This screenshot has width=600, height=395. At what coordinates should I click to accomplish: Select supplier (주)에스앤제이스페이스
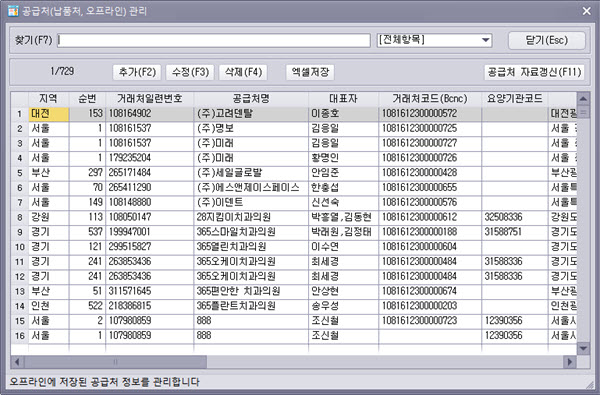pyautogui.click(x=251, y=188)
